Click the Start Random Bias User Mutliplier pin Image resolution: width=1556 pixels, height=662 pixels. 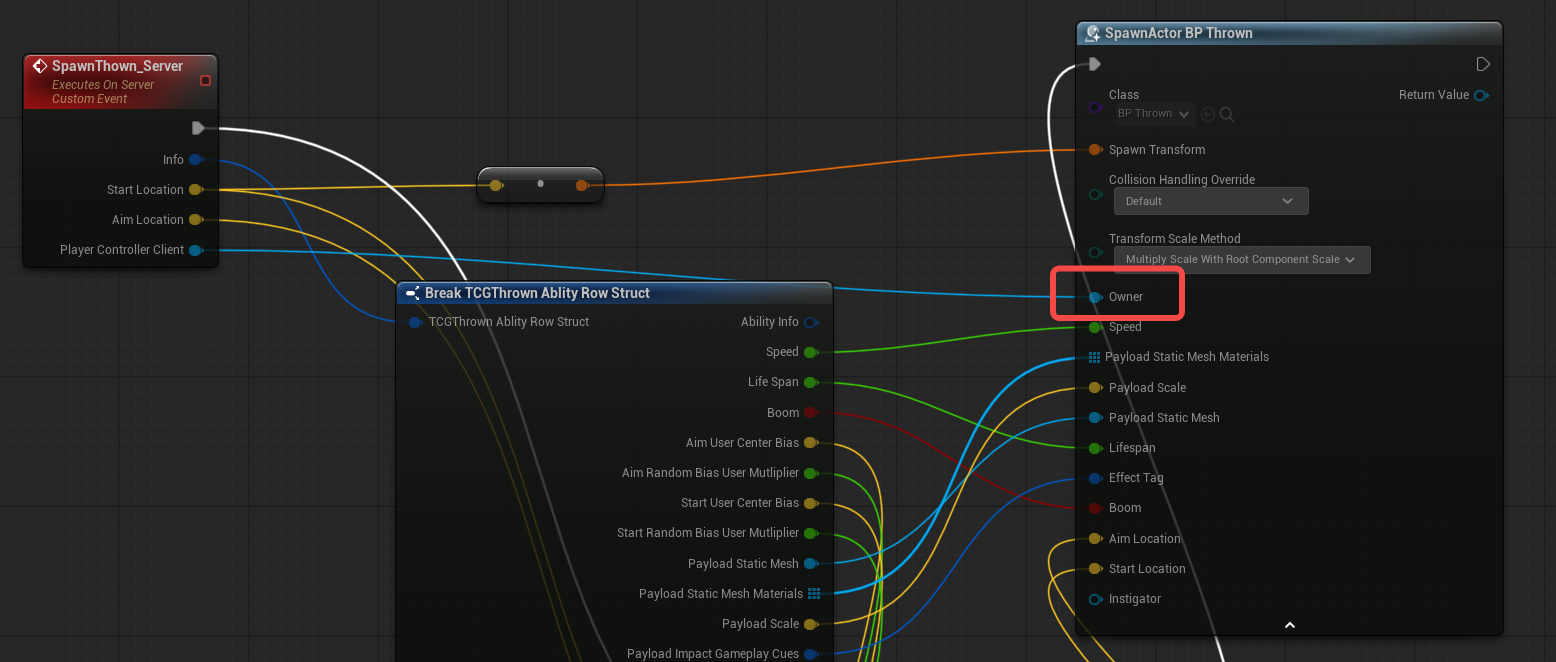click(x=811, y=533)
